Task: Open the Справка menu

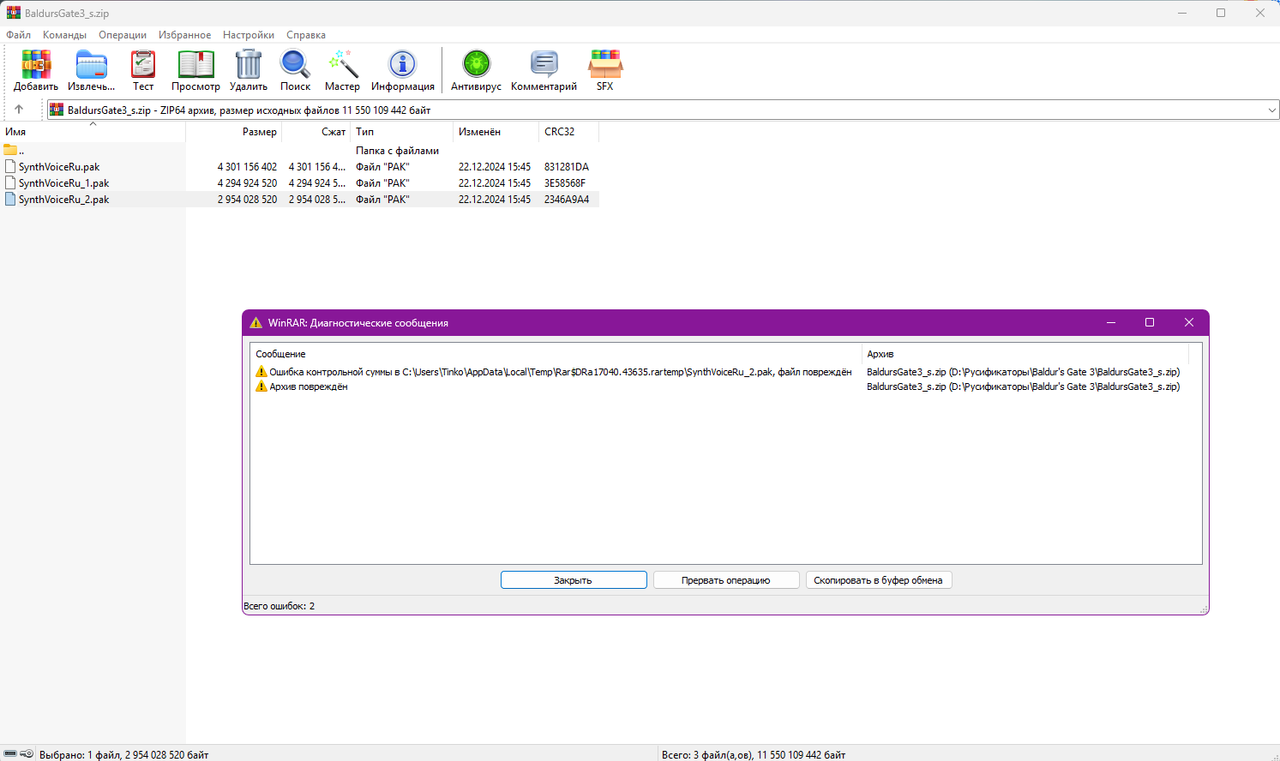Action: (x=306, y=35)
